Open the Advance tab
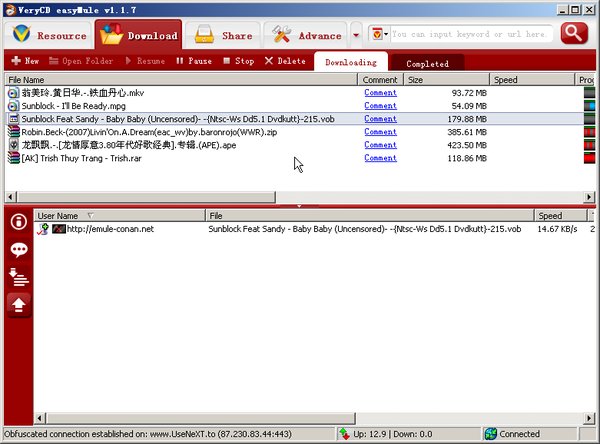Viewport: 600px width, 444px height. pos(306,35)
